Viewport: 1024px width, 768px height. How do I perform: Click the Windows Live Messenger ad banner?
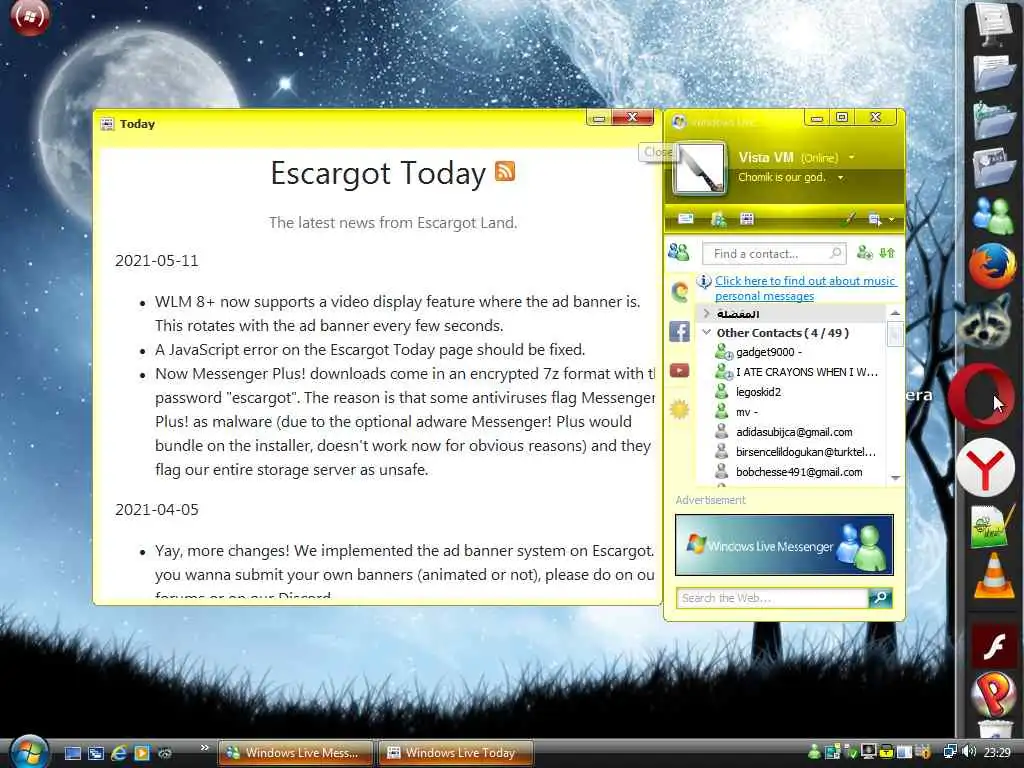click(784, 545)
